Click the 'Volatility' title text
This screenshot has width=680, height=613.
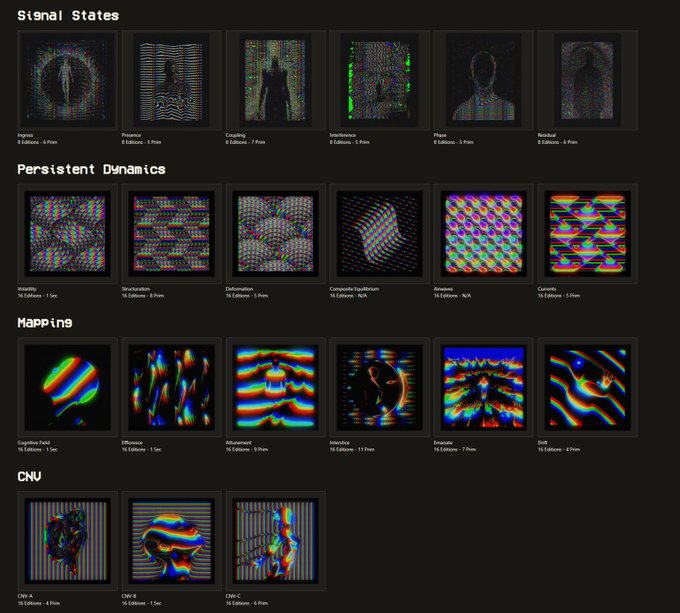pyautogui.click(x=27, y=289)
